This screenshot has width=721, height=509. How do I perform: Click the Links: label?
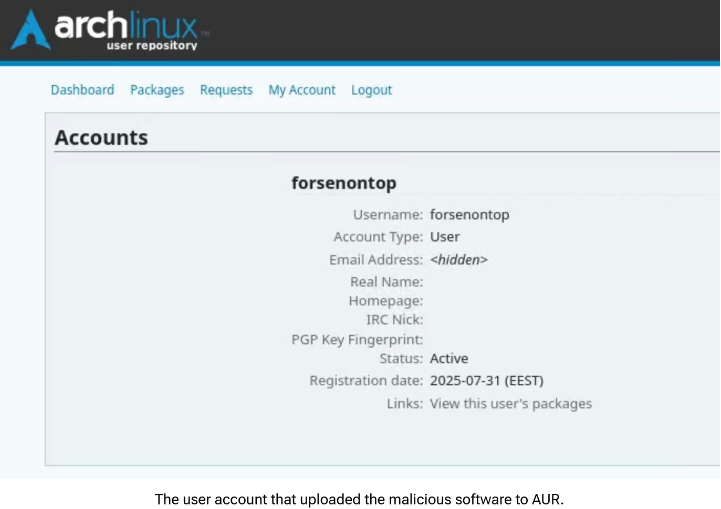point(405,404)
